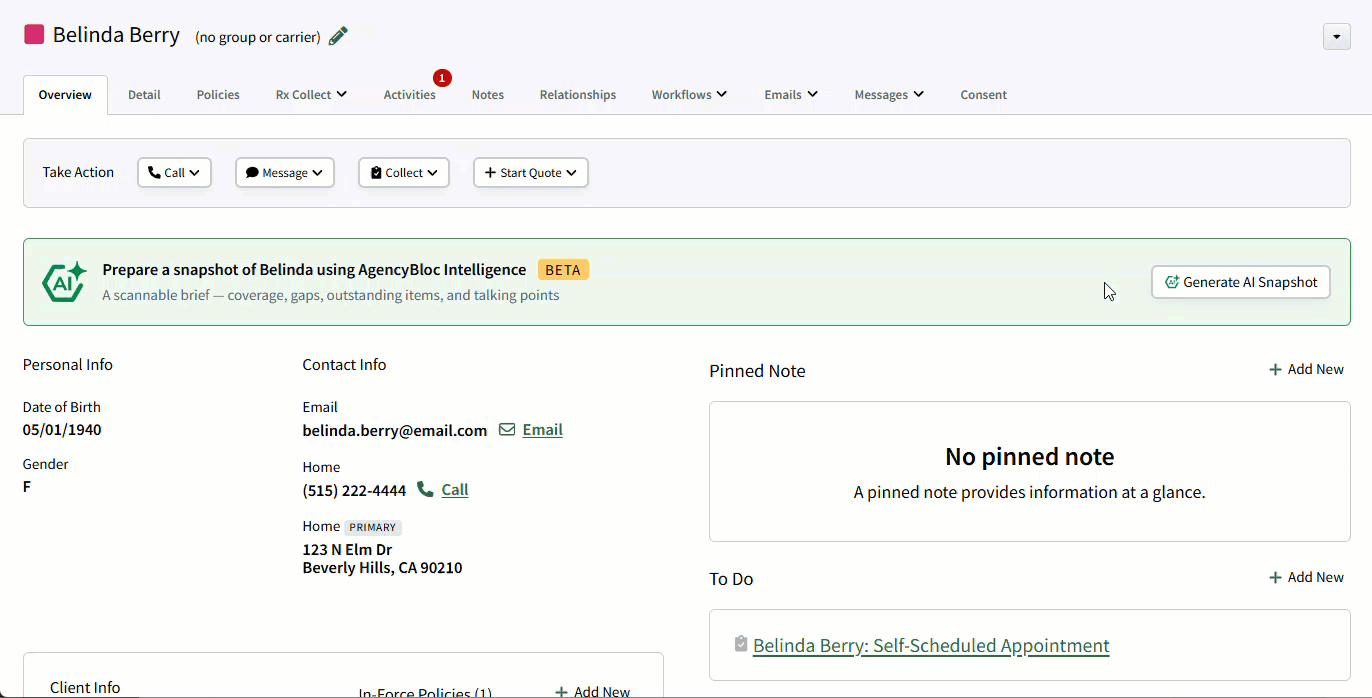1372x698 pixels.
Task: Click the phone number (515) 222-4444
Action: [354, 491]
